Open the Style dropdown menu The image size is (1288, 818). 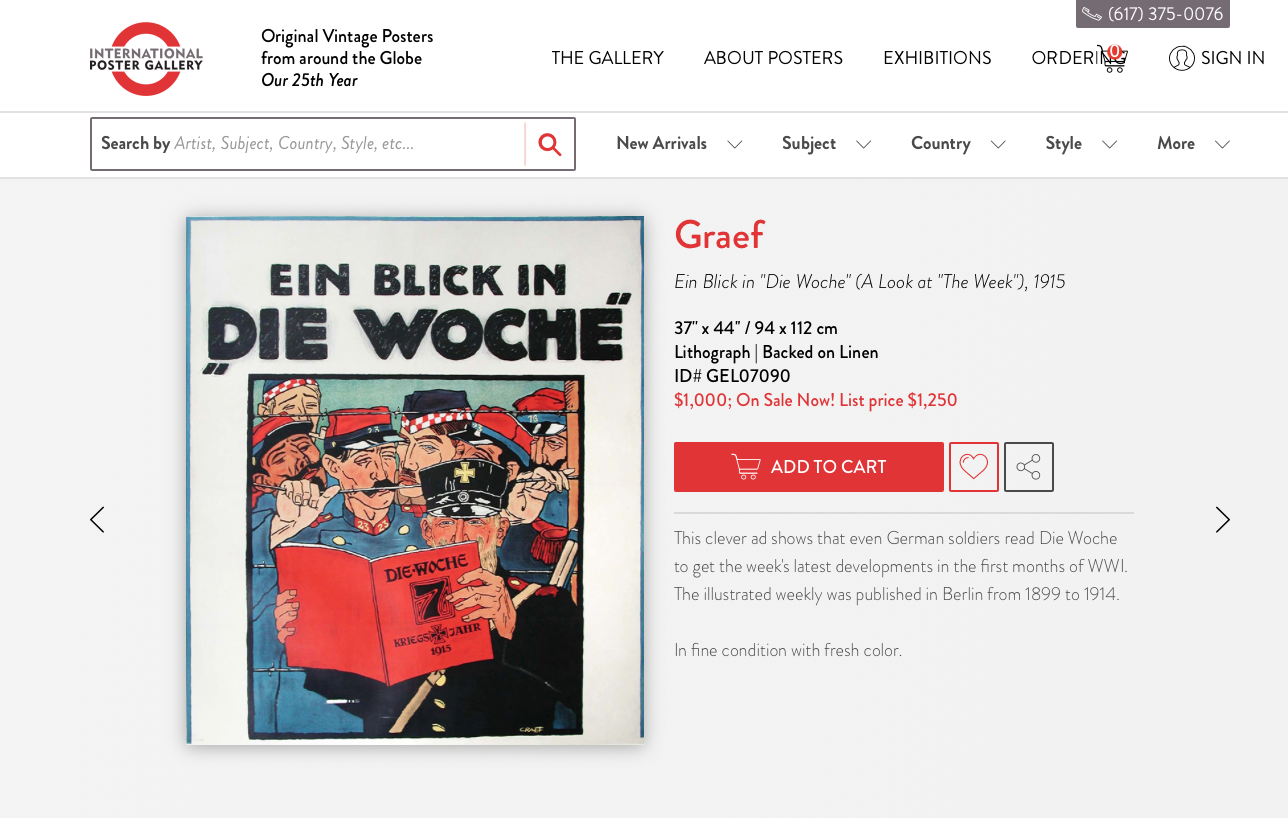(1081, 144)
